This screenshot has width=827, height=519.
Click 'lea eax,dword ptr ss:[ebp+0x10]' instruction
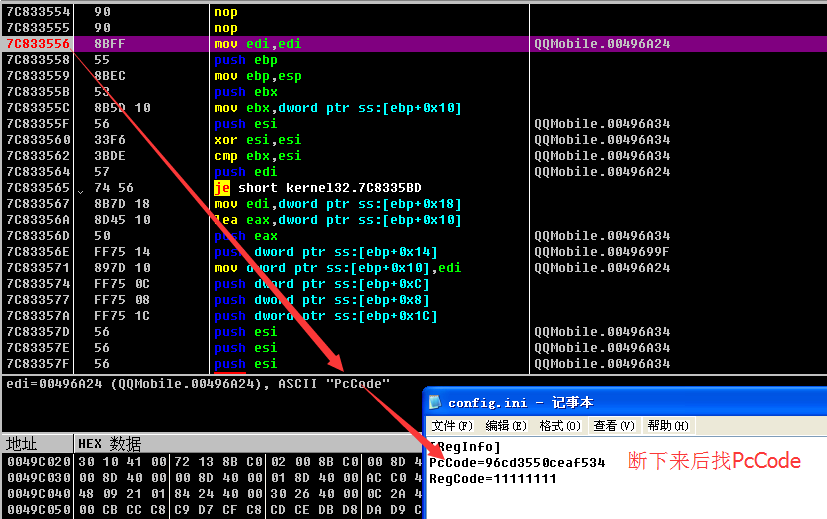click(338, 220)
